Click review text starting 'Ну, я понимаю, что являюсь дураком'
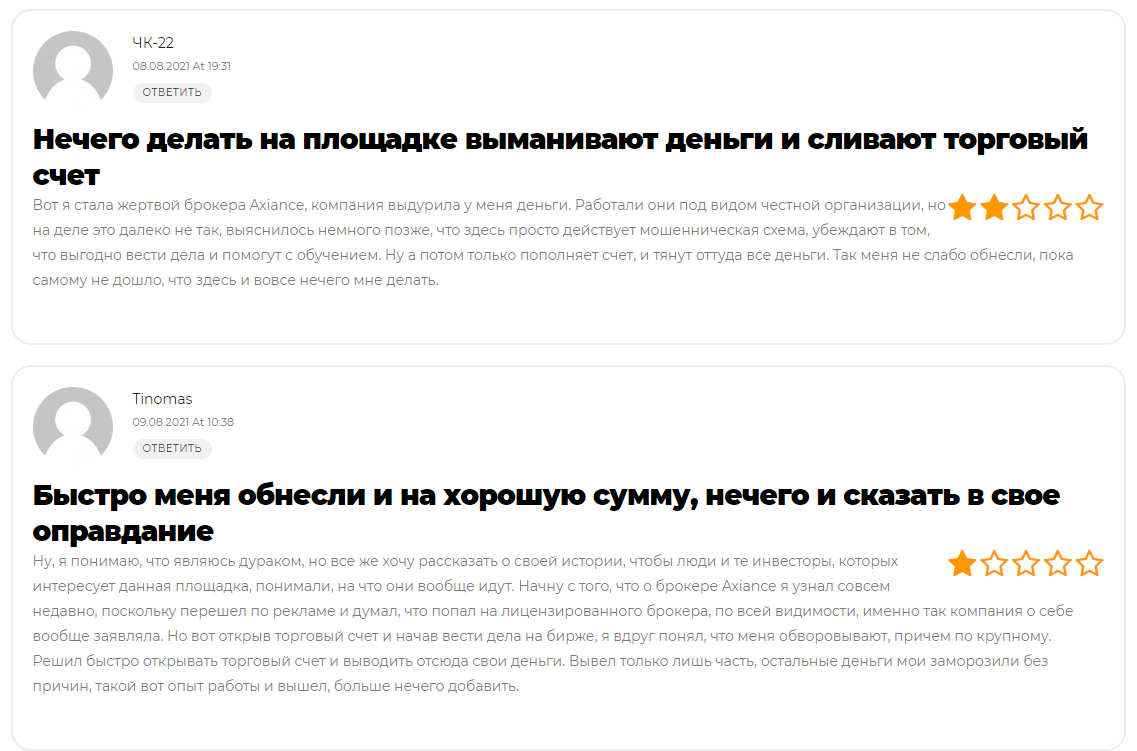 pos(553,623)
